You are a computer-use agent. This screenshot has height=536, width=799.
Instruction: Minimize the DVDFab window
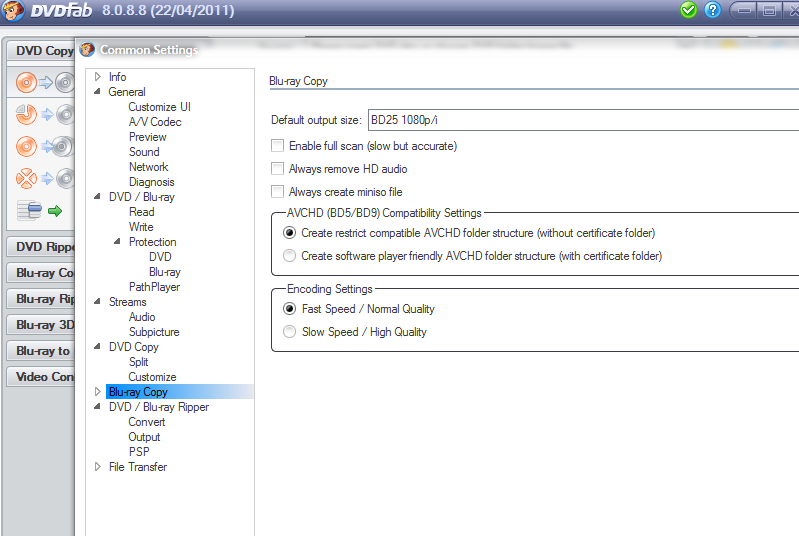pos(744,10)
